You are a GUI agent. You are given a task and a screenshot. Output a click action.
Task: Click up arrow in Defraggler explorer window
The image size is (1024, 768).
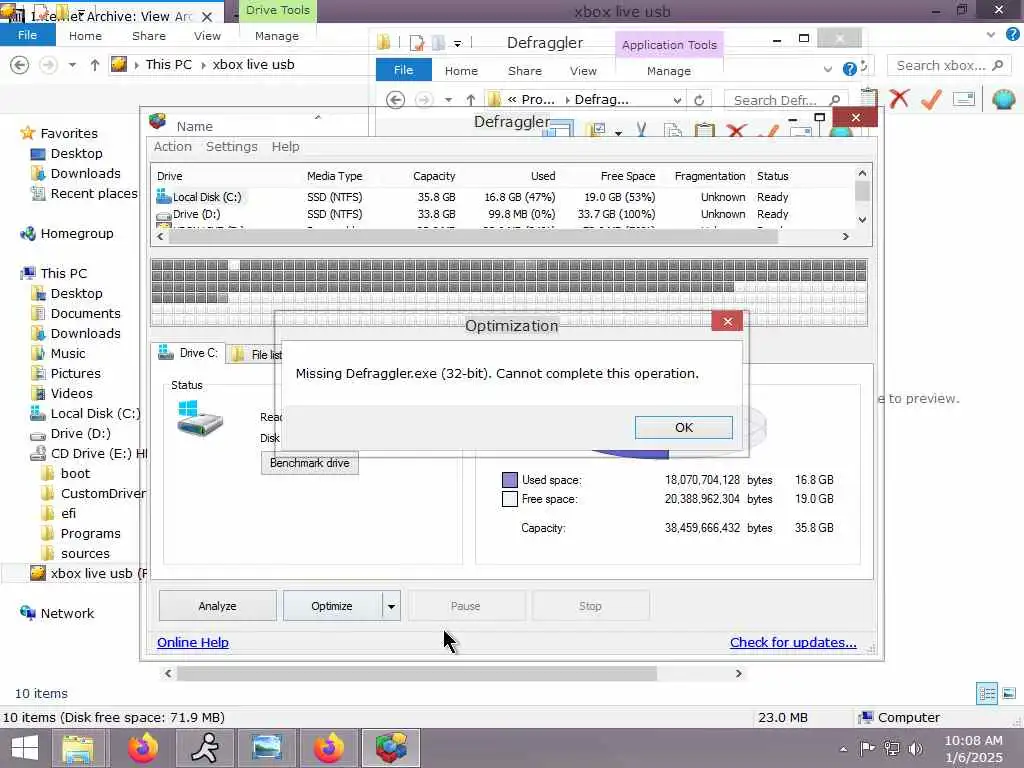click(x=470, y=100)
